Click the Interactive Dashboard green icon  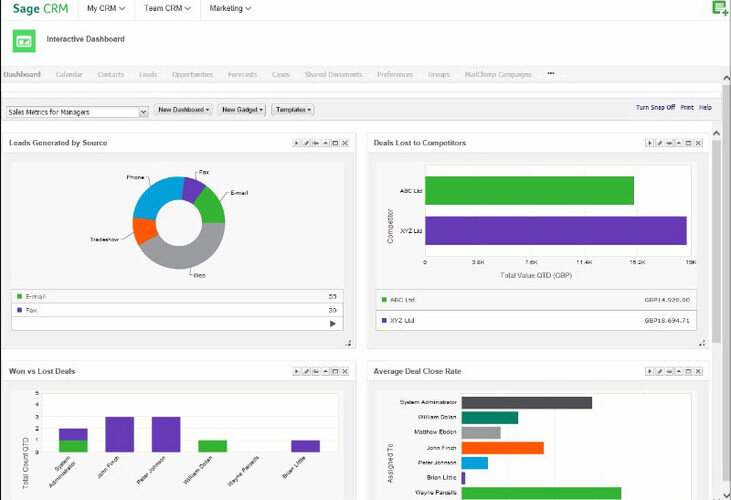pos(24,41)
